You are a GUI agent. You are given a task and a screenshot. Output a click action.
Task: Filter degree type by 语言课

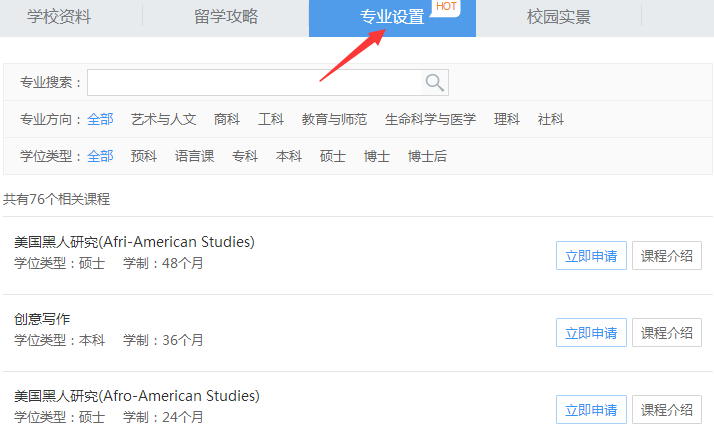tap(194, 156)
